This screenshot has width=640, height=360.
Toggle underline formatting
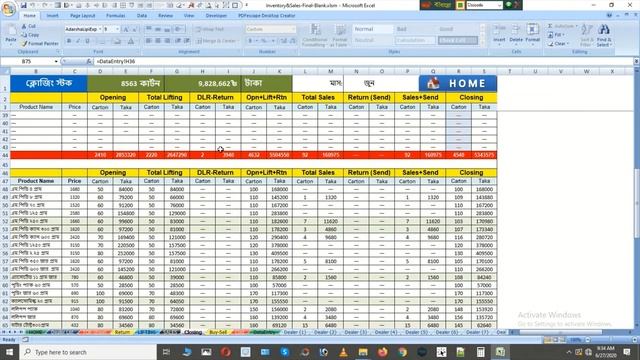coord(87,41)
